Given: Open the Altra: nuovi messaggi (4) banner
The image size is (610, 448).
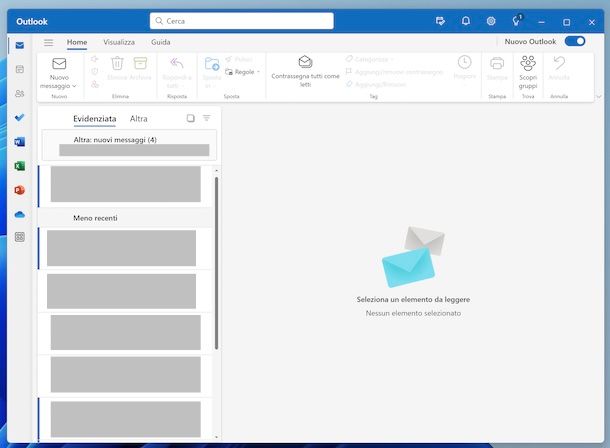Looking at the screenshot, I should tap(129, 145).
